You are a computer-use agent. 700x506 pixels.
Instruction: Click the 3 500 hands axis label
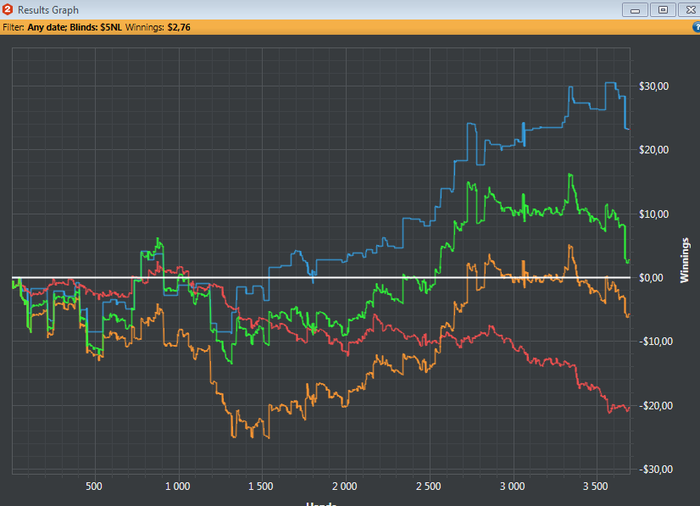(596, 486)
